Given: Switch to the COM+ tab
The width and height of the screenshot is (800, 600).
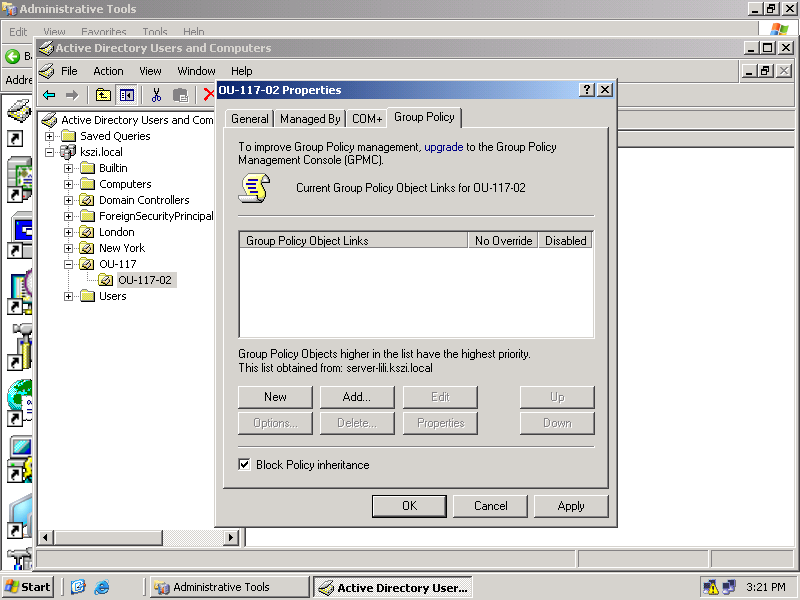Looking at the screenshot, I should click(x=367, y=118).
